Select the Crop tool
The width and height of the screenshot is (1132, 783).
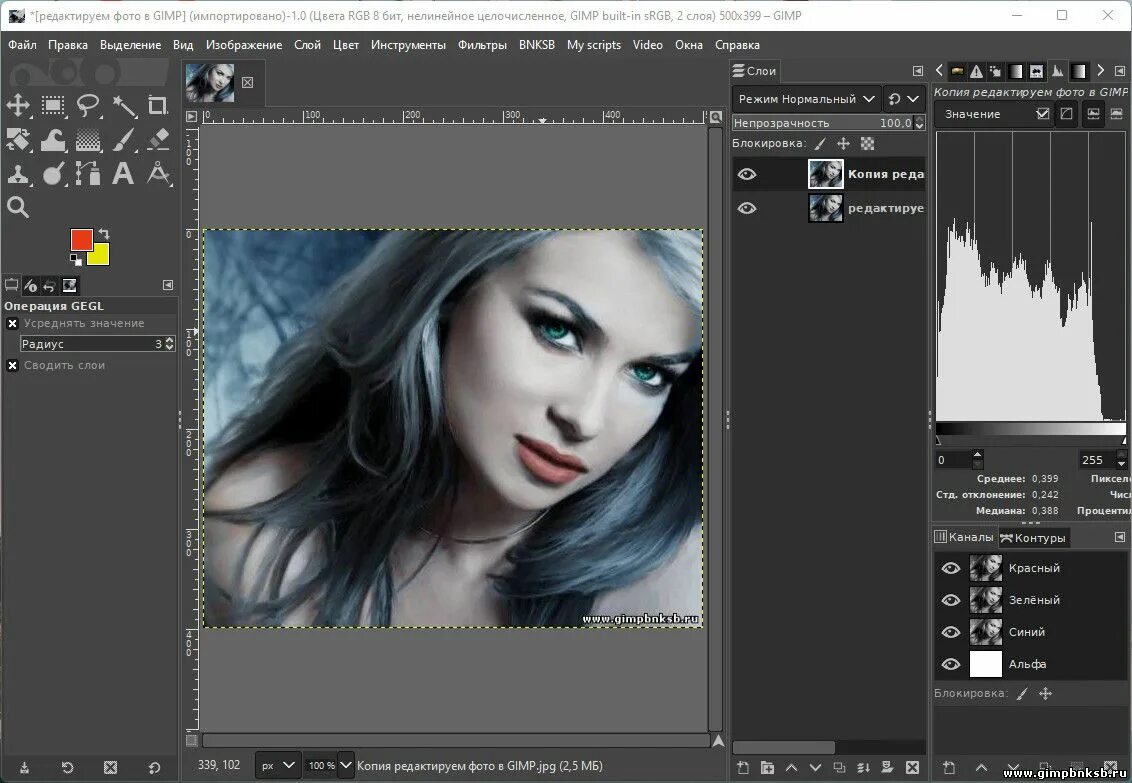[x=158, y=105]
